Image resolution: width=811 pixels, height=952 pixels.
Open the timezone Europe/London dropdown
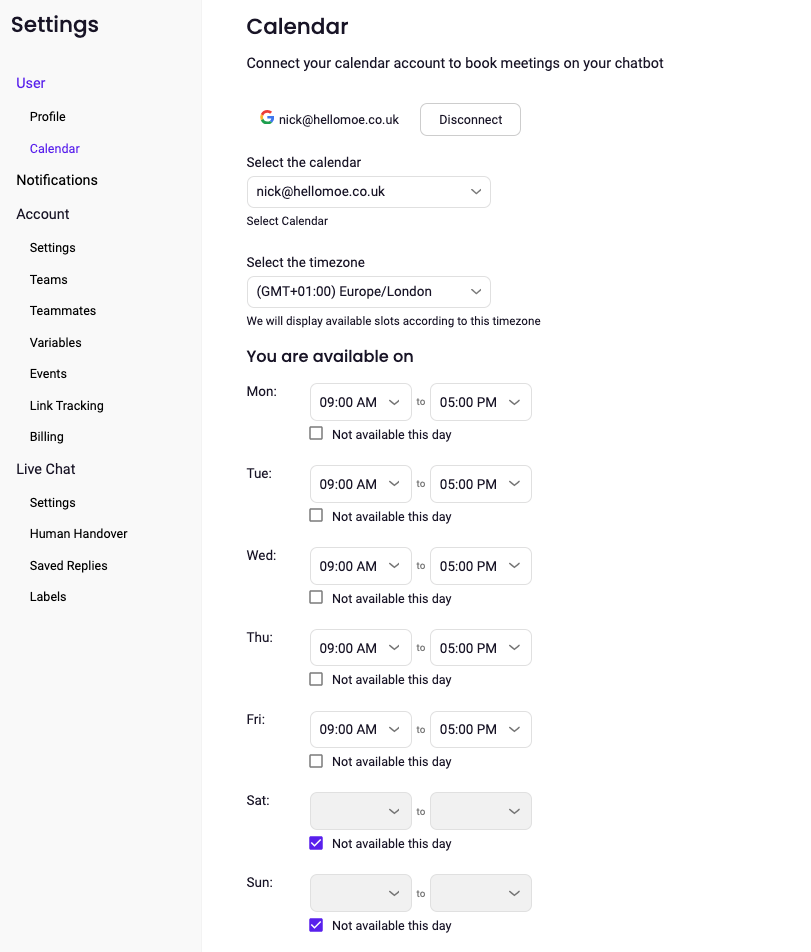point(368,292)
